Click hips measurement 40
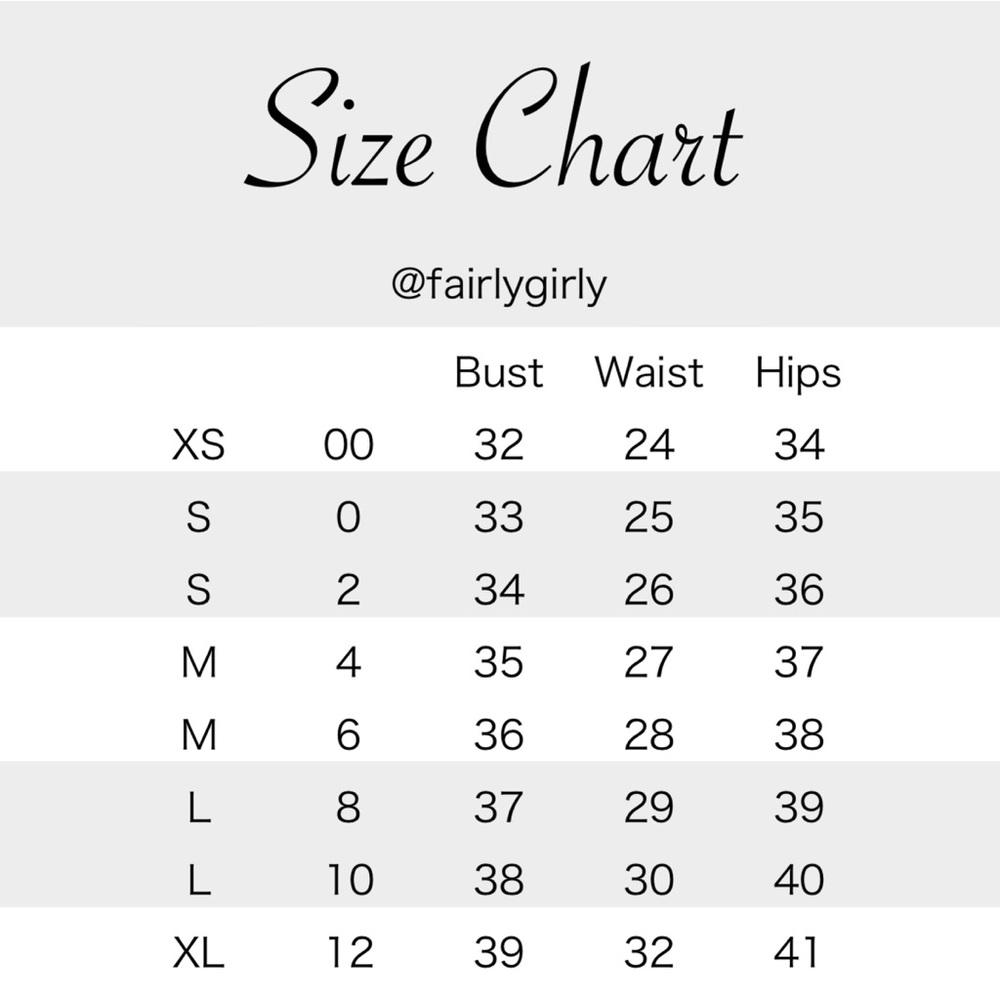The height and width of the screenshot is (1000, 1000). (x=798, y=880)
